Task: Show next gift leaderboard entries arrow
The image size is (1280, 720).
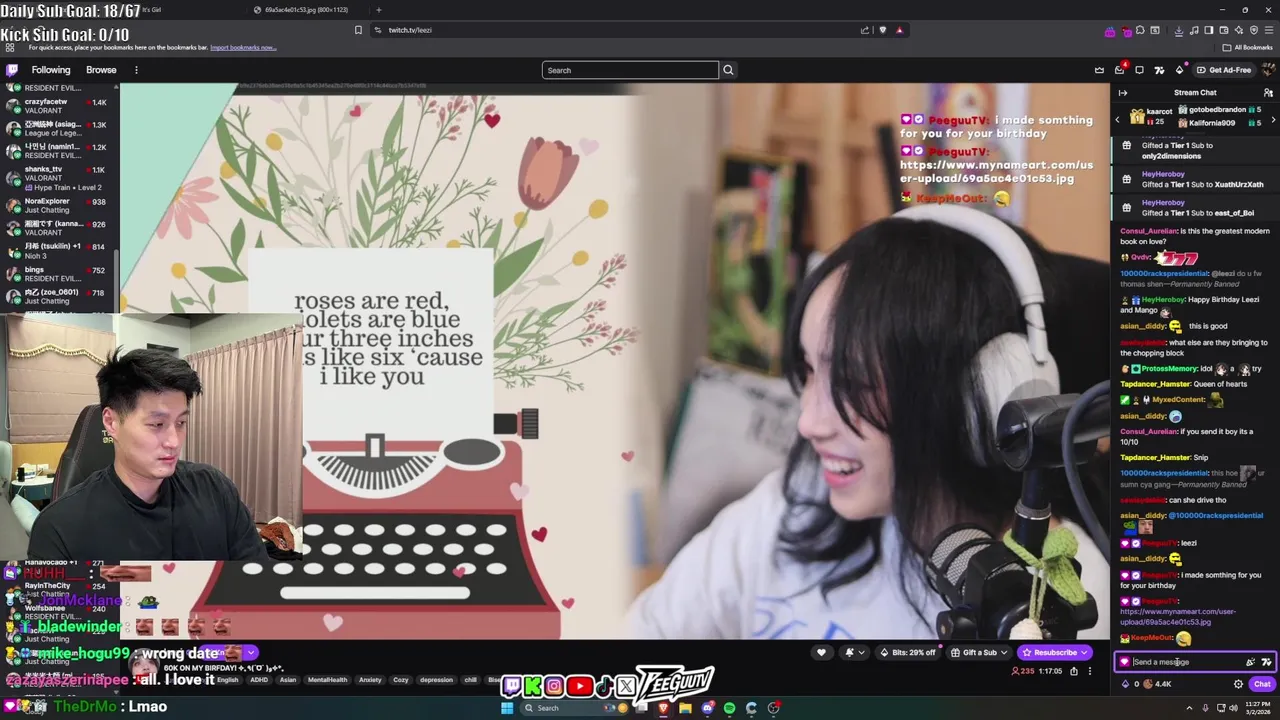Action: tap(1272, 119)
